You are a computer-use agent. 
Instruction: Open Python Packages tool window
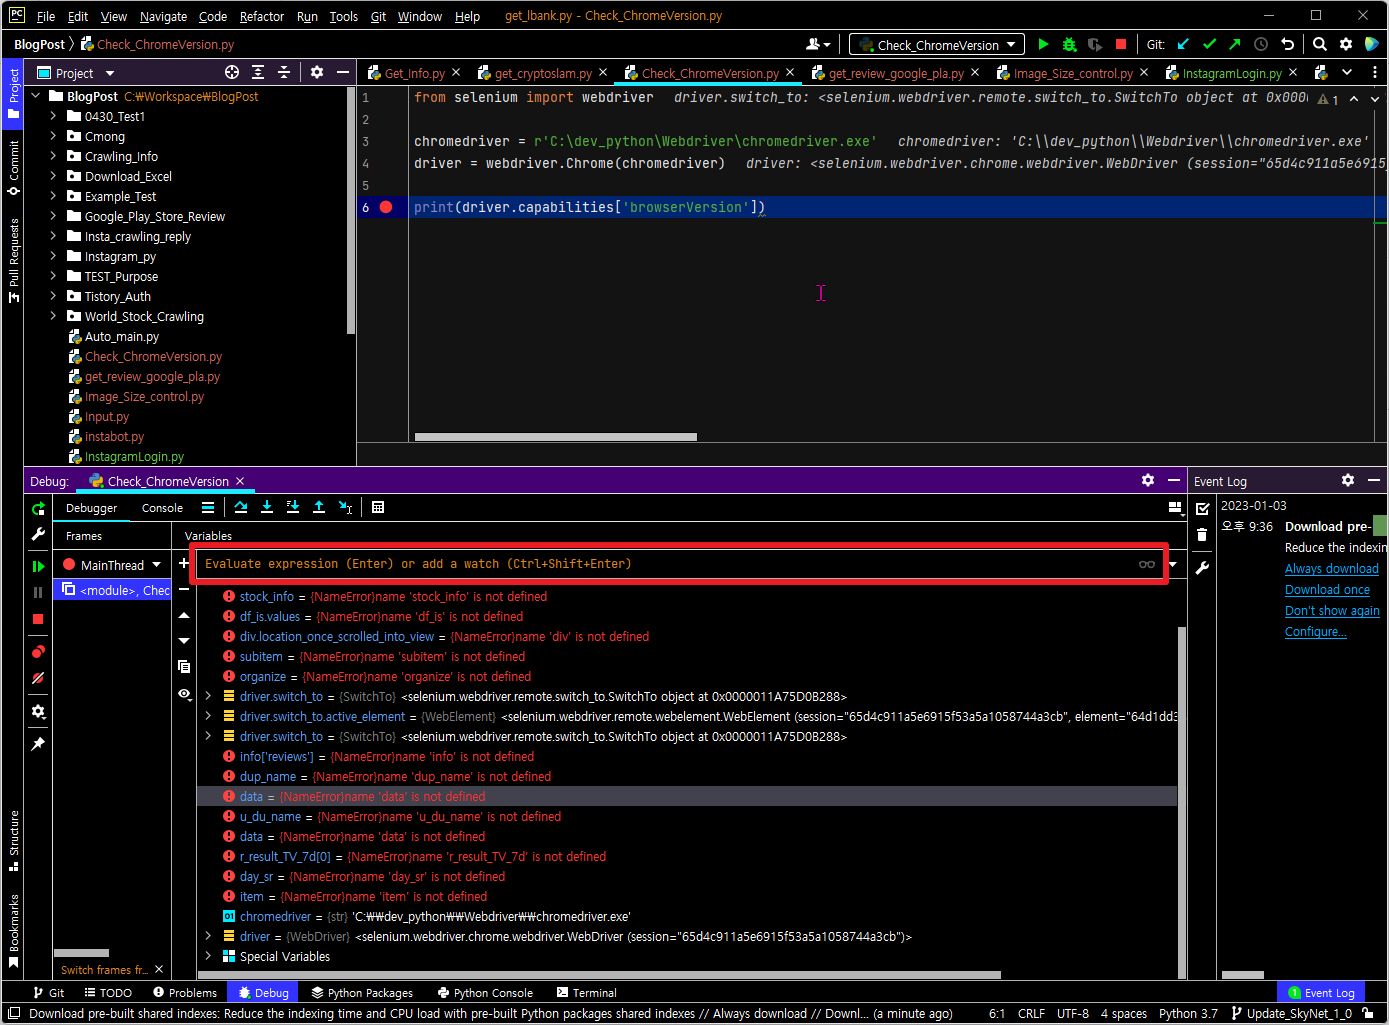pyautogui.click(x=362, y=993)
